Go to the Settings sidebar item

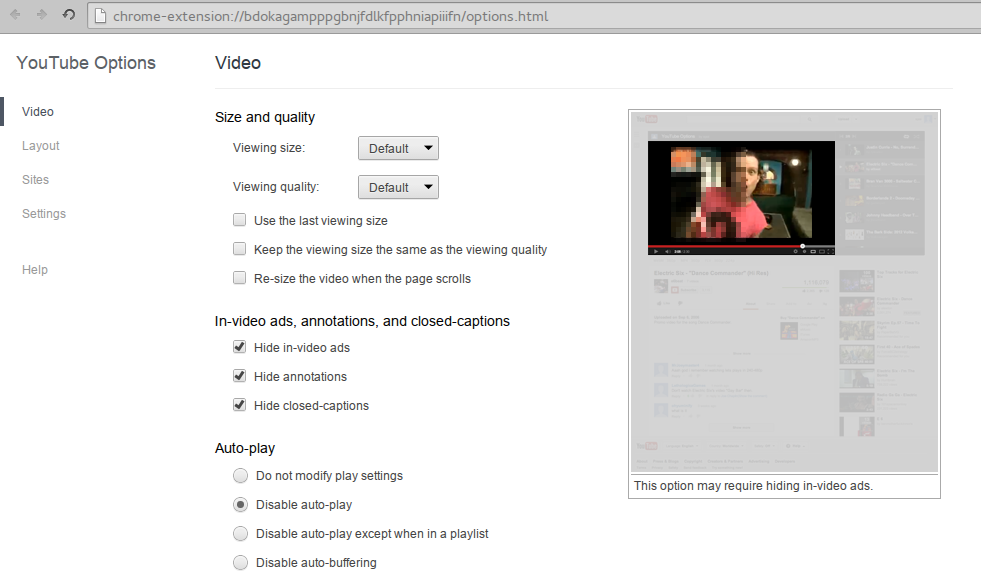(44, 214)
